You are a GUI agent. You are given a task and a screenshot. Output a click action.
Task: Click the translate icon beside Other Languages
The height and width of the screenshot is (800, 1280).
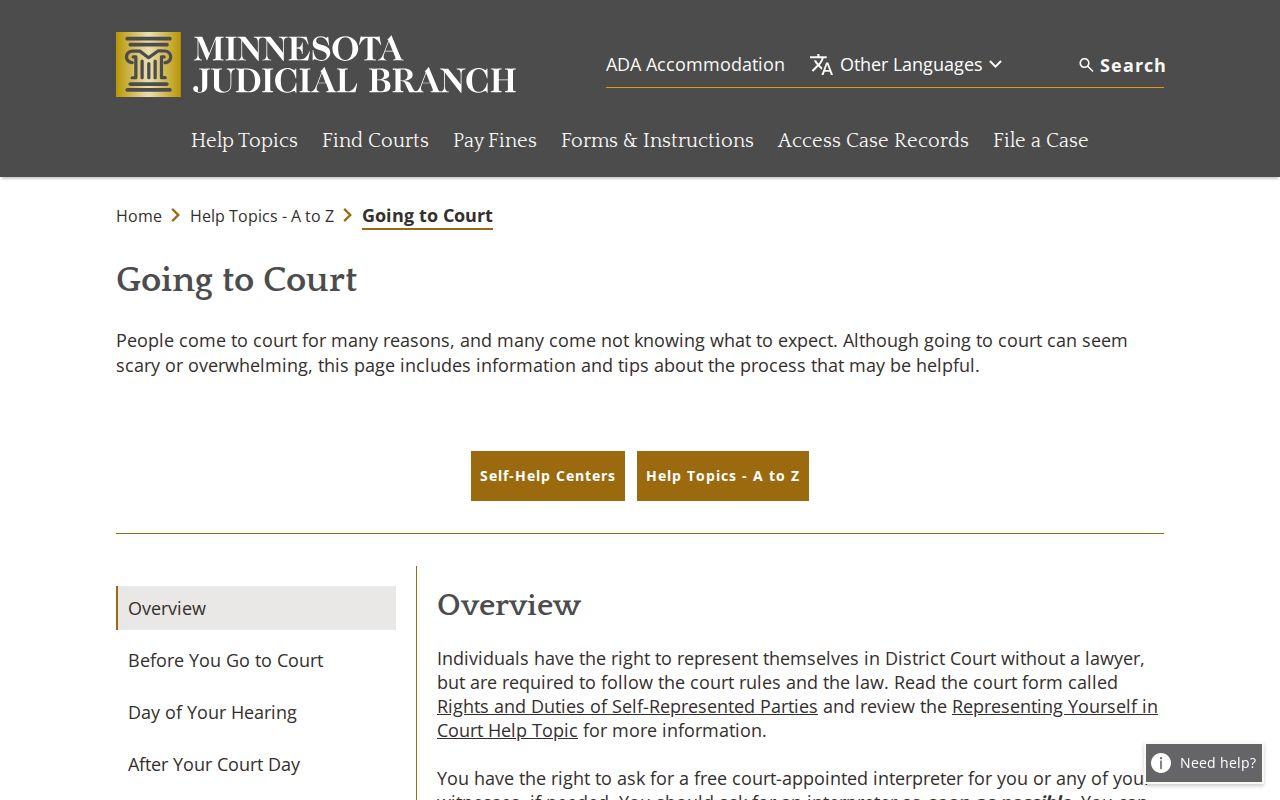(x=821, y=65)
